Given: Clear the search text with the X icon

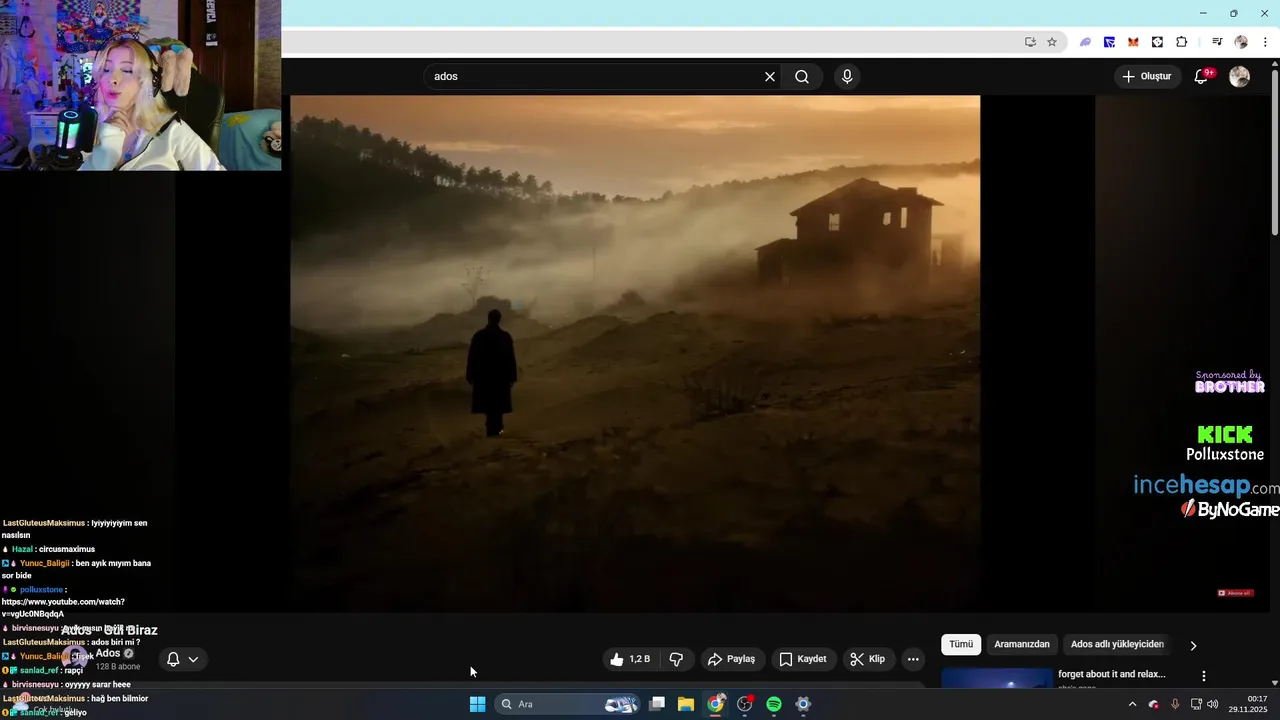Looking at the screenshot, I should click(770, 77).
